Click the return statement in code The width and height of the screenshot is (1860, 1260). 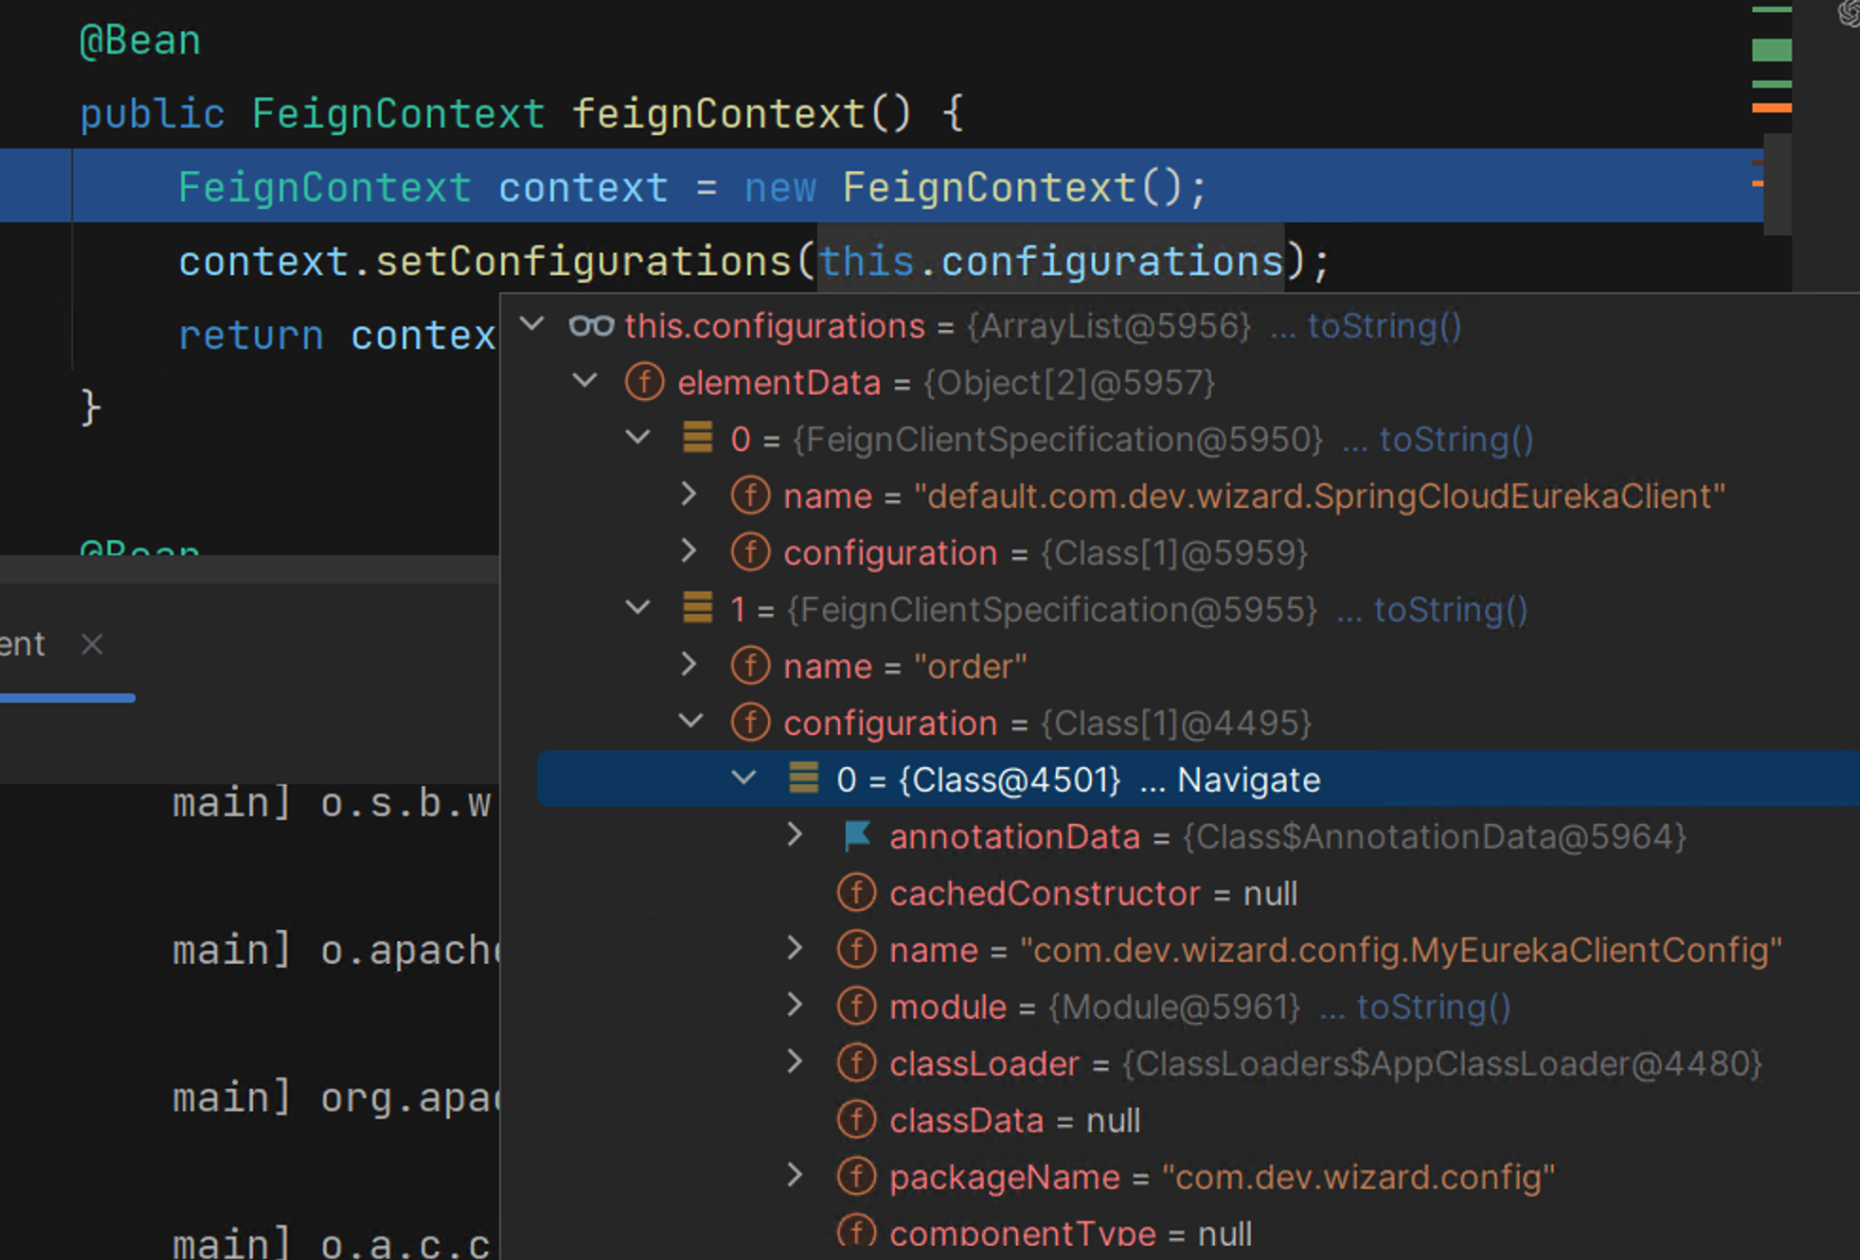[337, 336]
